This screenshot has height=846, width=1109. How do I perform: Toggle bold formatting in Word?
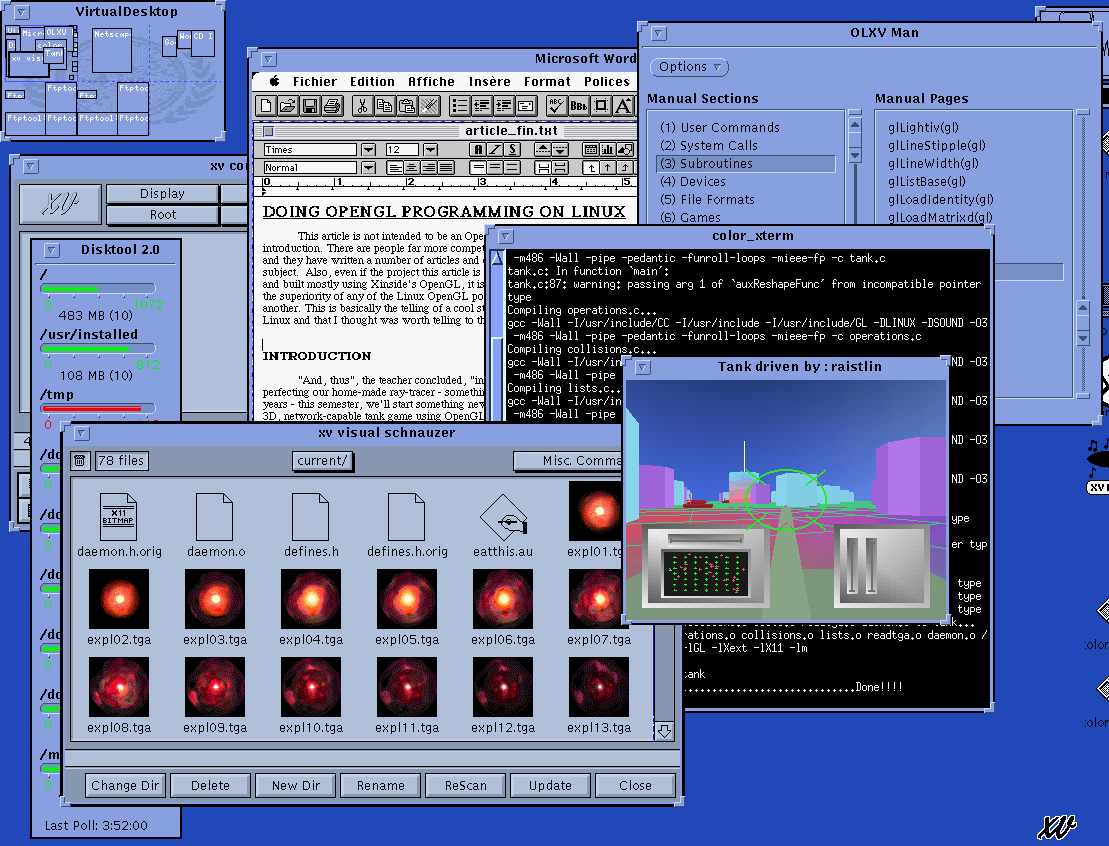478,149
